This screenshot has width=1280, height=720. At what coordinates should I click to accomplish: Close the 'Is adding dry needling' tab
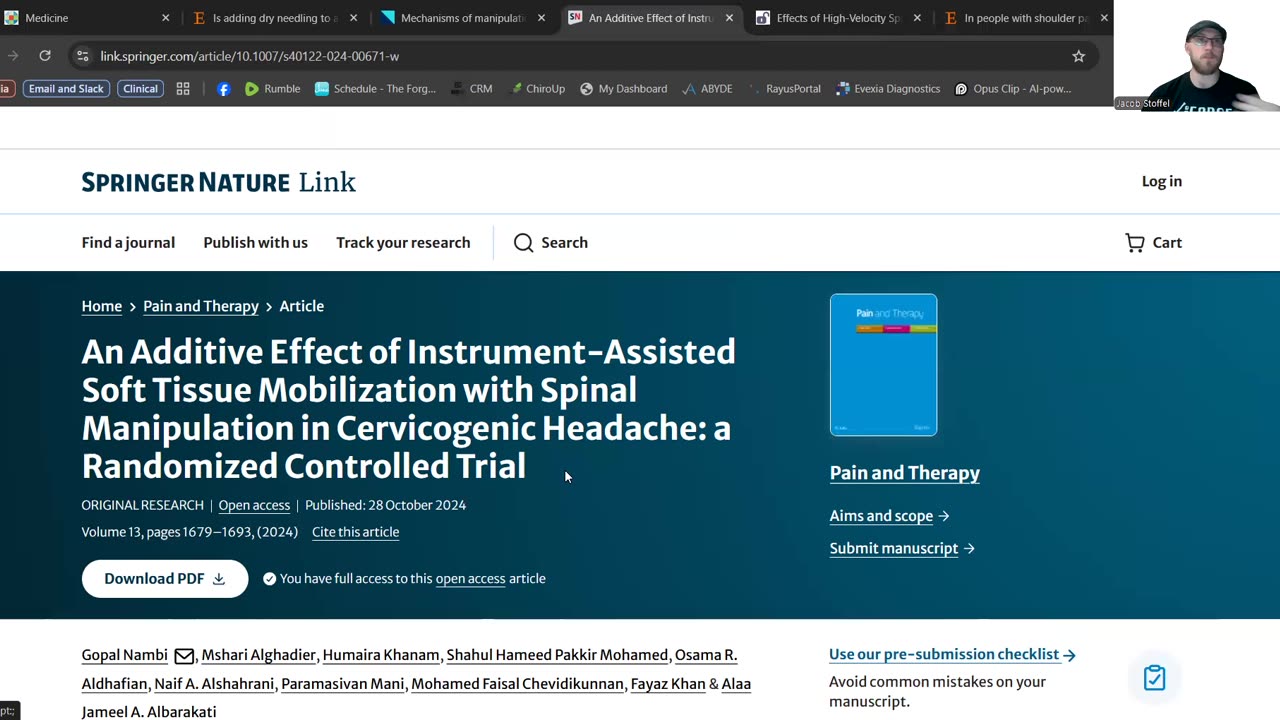point(353,18)
